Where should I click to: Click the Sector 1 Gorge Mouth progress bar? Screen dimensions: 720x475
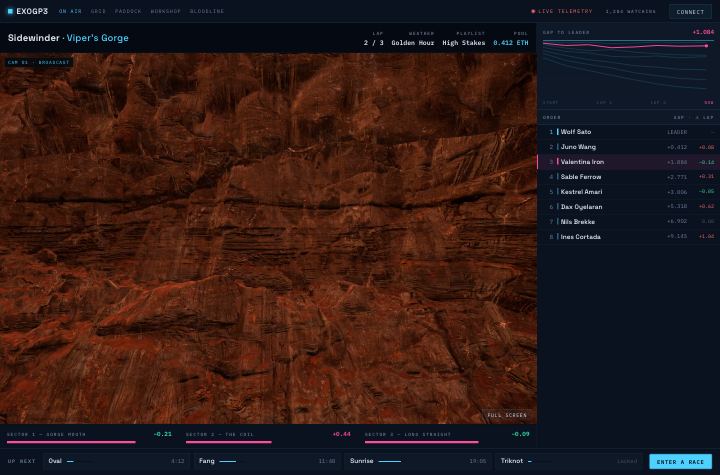pos(71,442)
